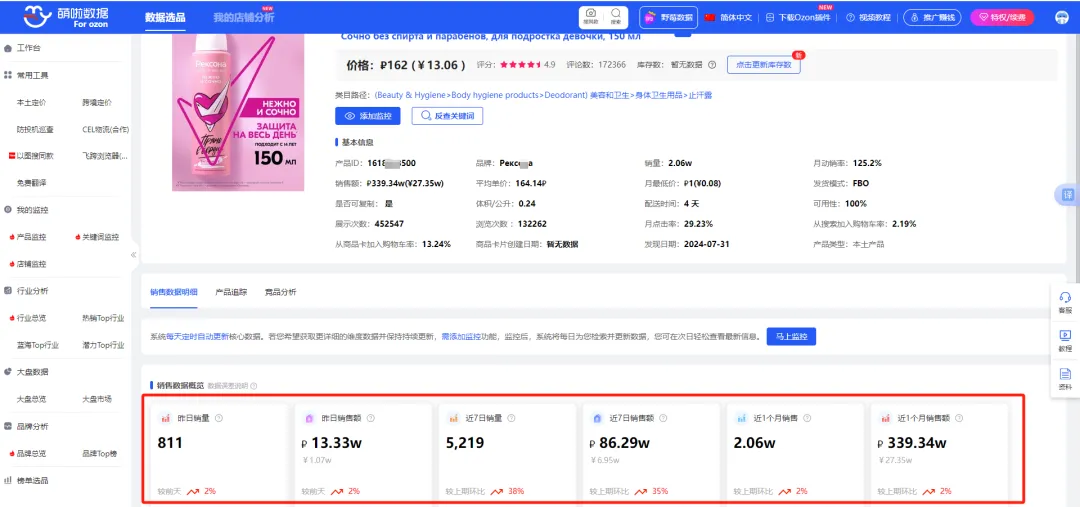Image resolution: width=1080 pixels, height=507 pixels.
Task: Open 关键词监控 in sidebar
Action: point(97,237)
